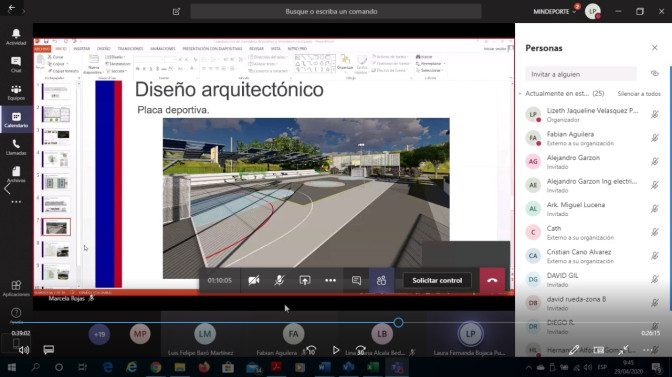Click the Invitar a alguien input field
Viewport: 672px width, 377px height.
[581, 74]
